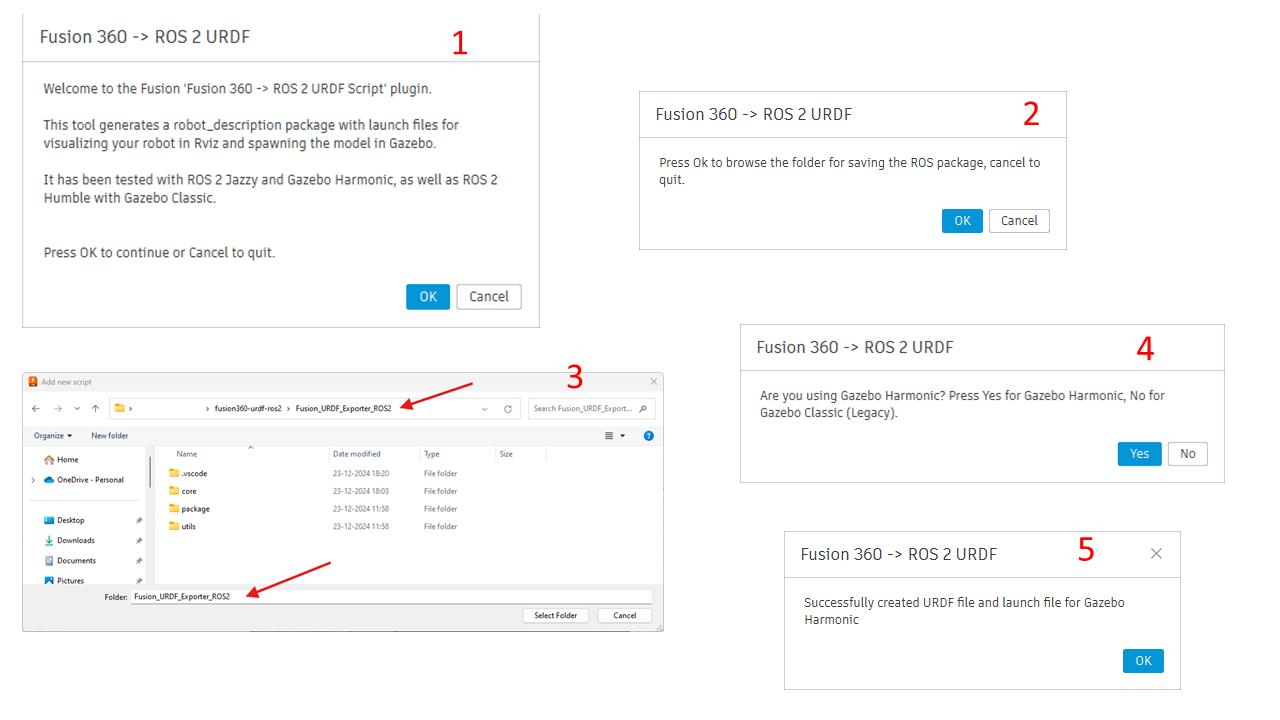Click Cancel in the welcome plugin dialog
The height and width of the screenshot is (720, 1280).
489,297
